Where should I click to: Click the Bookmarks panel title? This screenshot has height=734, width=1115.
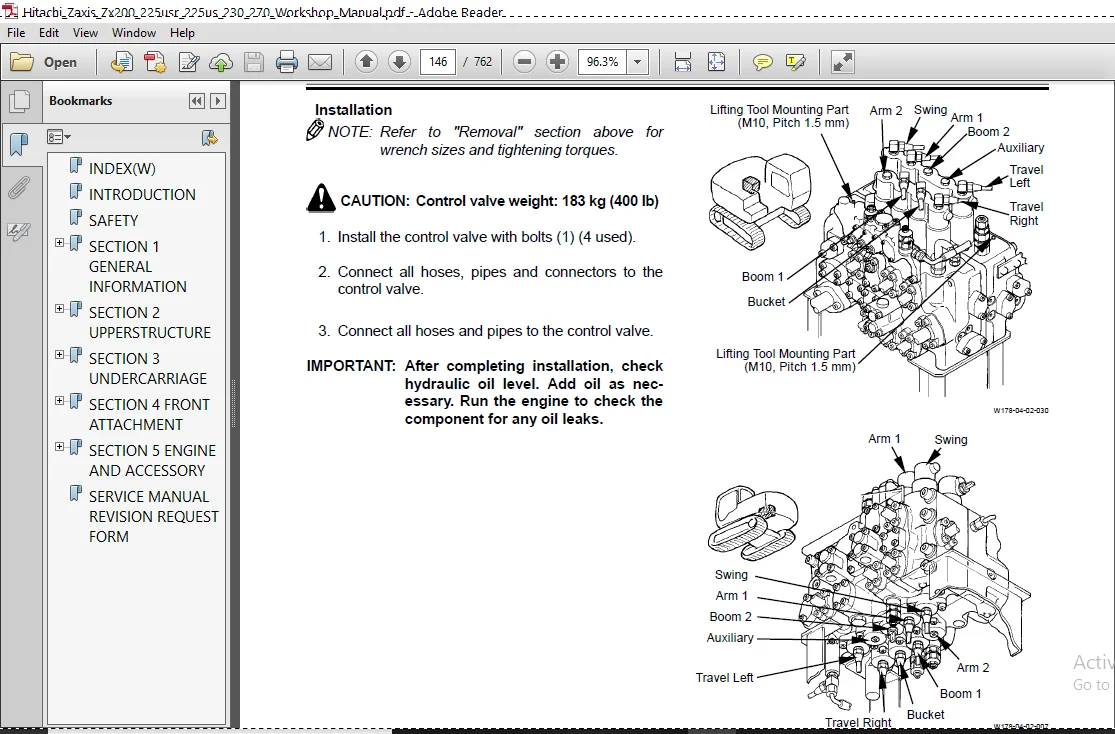coord(80,101)
